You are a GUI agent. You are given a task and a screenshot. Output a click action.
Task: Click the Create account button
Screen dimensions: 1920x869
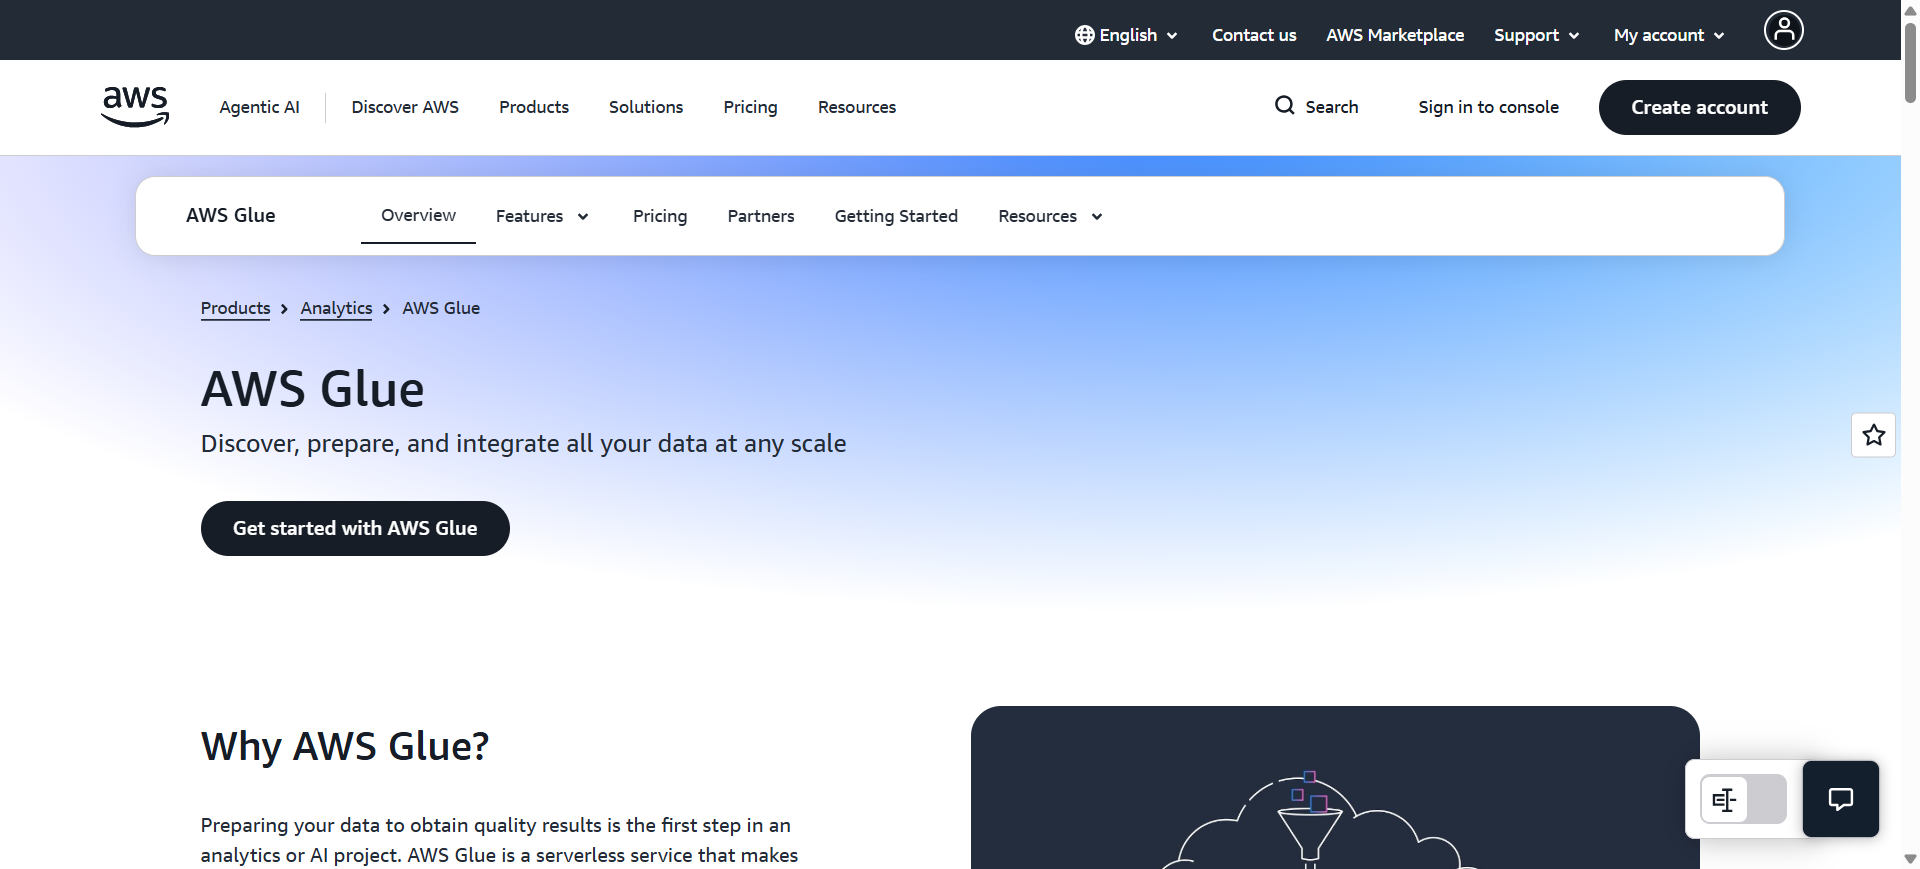click(1699, 107)
